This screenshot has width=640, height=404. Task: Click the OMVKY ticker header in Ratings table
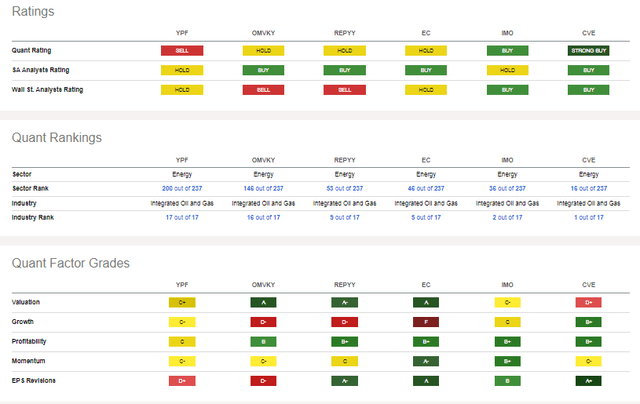263,33
